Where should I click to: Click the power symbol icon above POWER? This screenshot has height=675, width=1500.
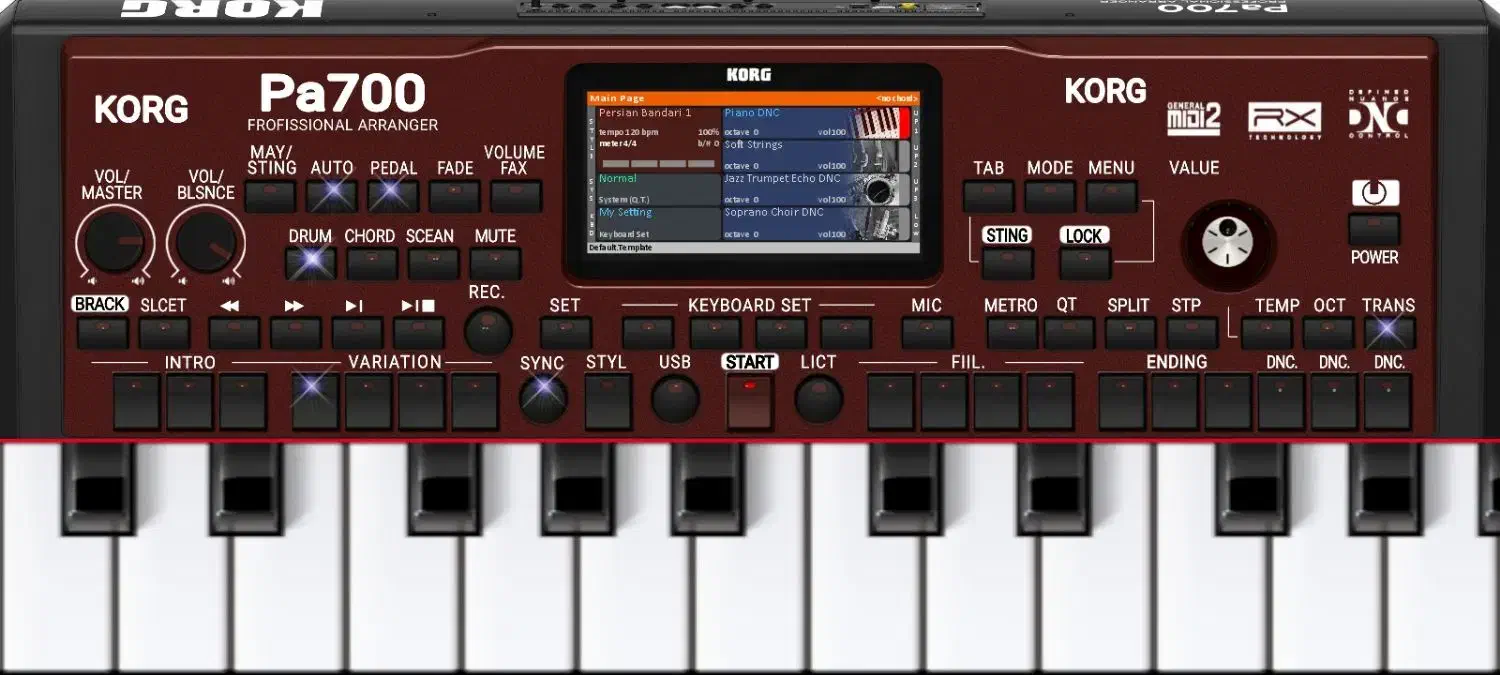click(1375, 193)
